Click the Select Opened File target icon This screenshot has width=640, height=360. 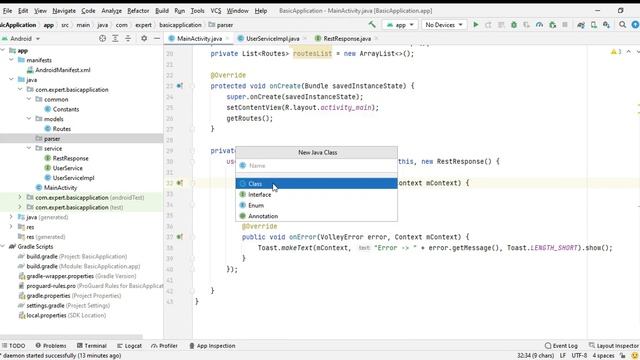[102, 38]
